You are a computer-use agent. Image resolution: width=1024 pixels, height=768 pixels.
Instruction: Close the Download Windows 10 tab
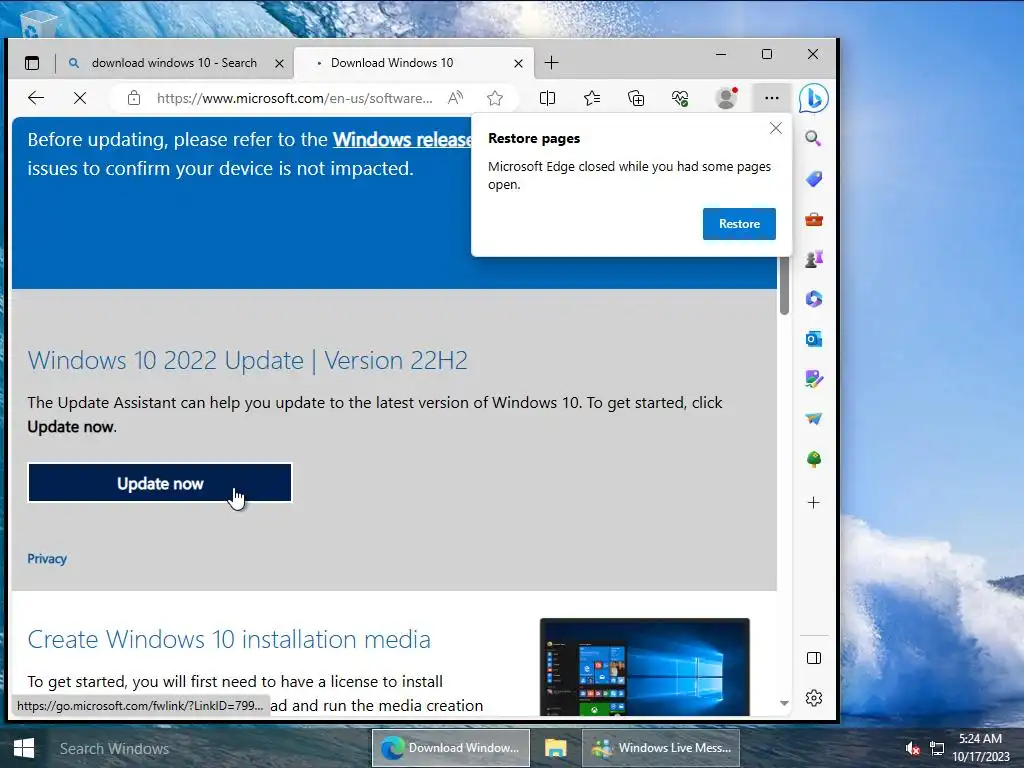tap(518, 63)
